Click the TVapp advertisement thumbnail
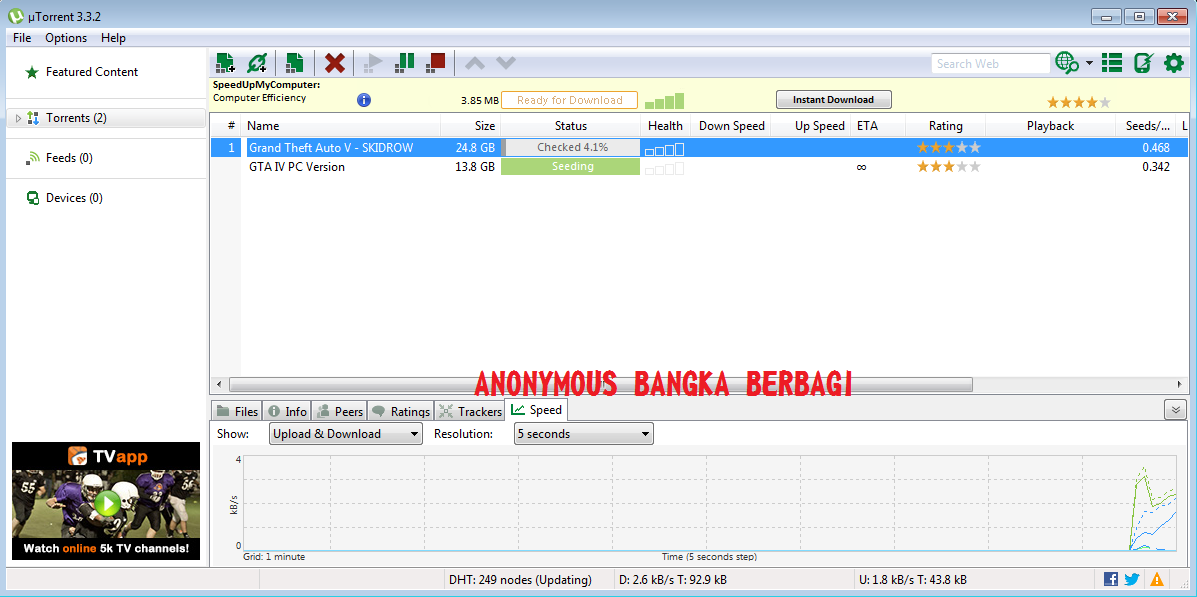This screenshot has width=1197, height=597. pos(106,501)
